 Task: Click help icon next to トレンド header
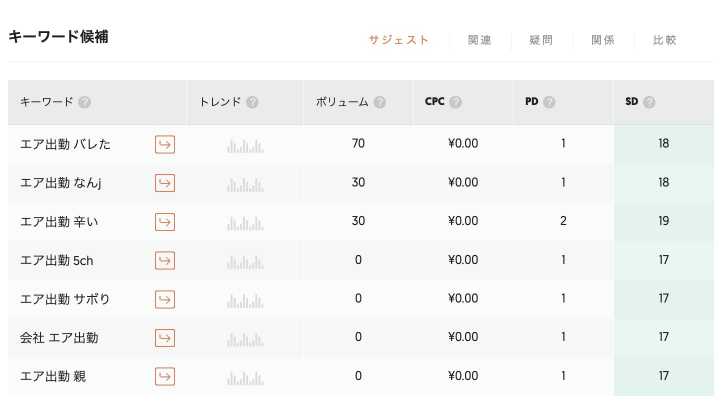(252, 102)
